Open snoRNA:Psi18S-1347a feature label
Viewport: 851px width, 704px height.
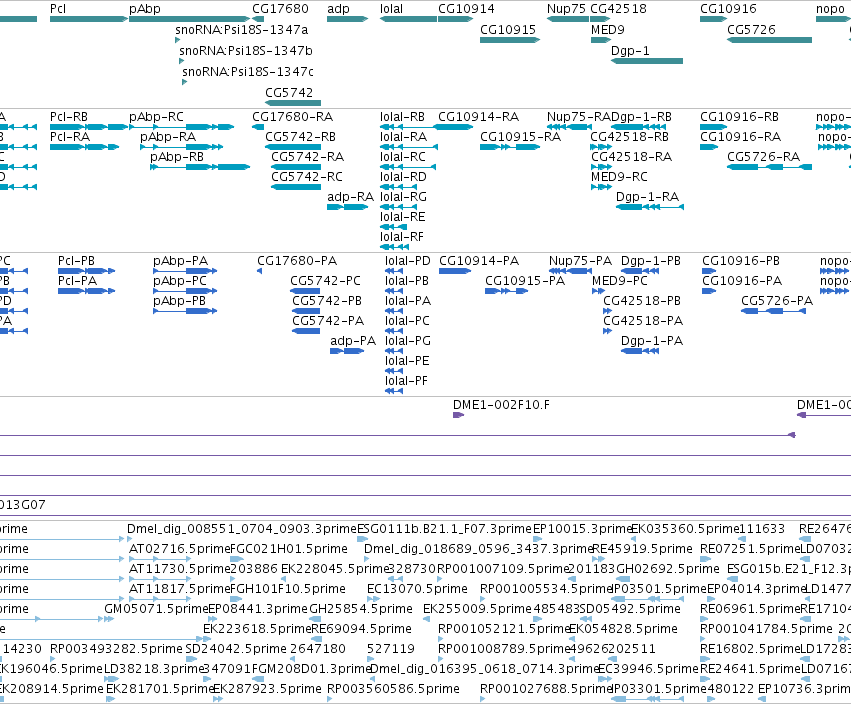tap(242, 30)
